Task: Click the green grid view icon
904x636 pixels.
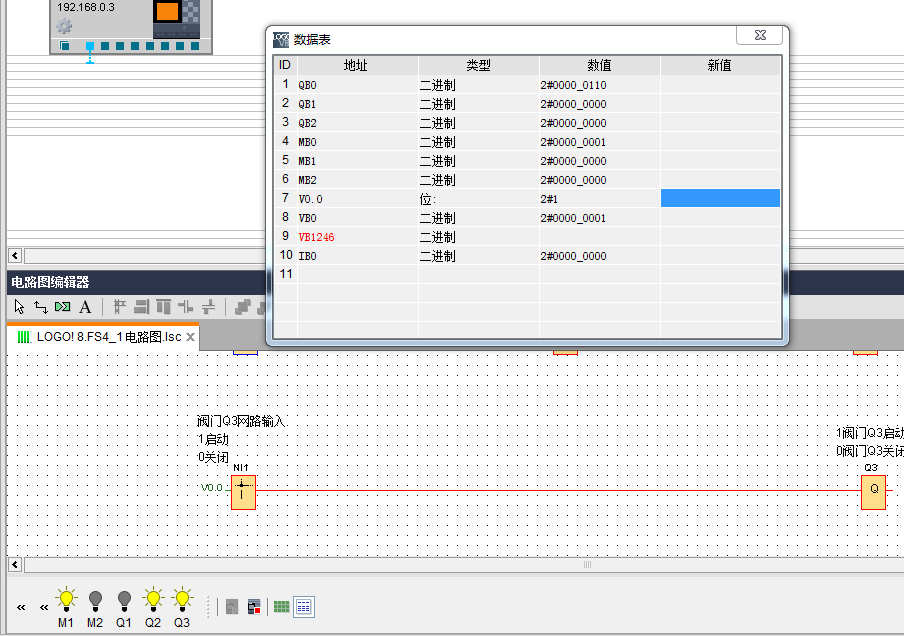Action: coord(281,607)
